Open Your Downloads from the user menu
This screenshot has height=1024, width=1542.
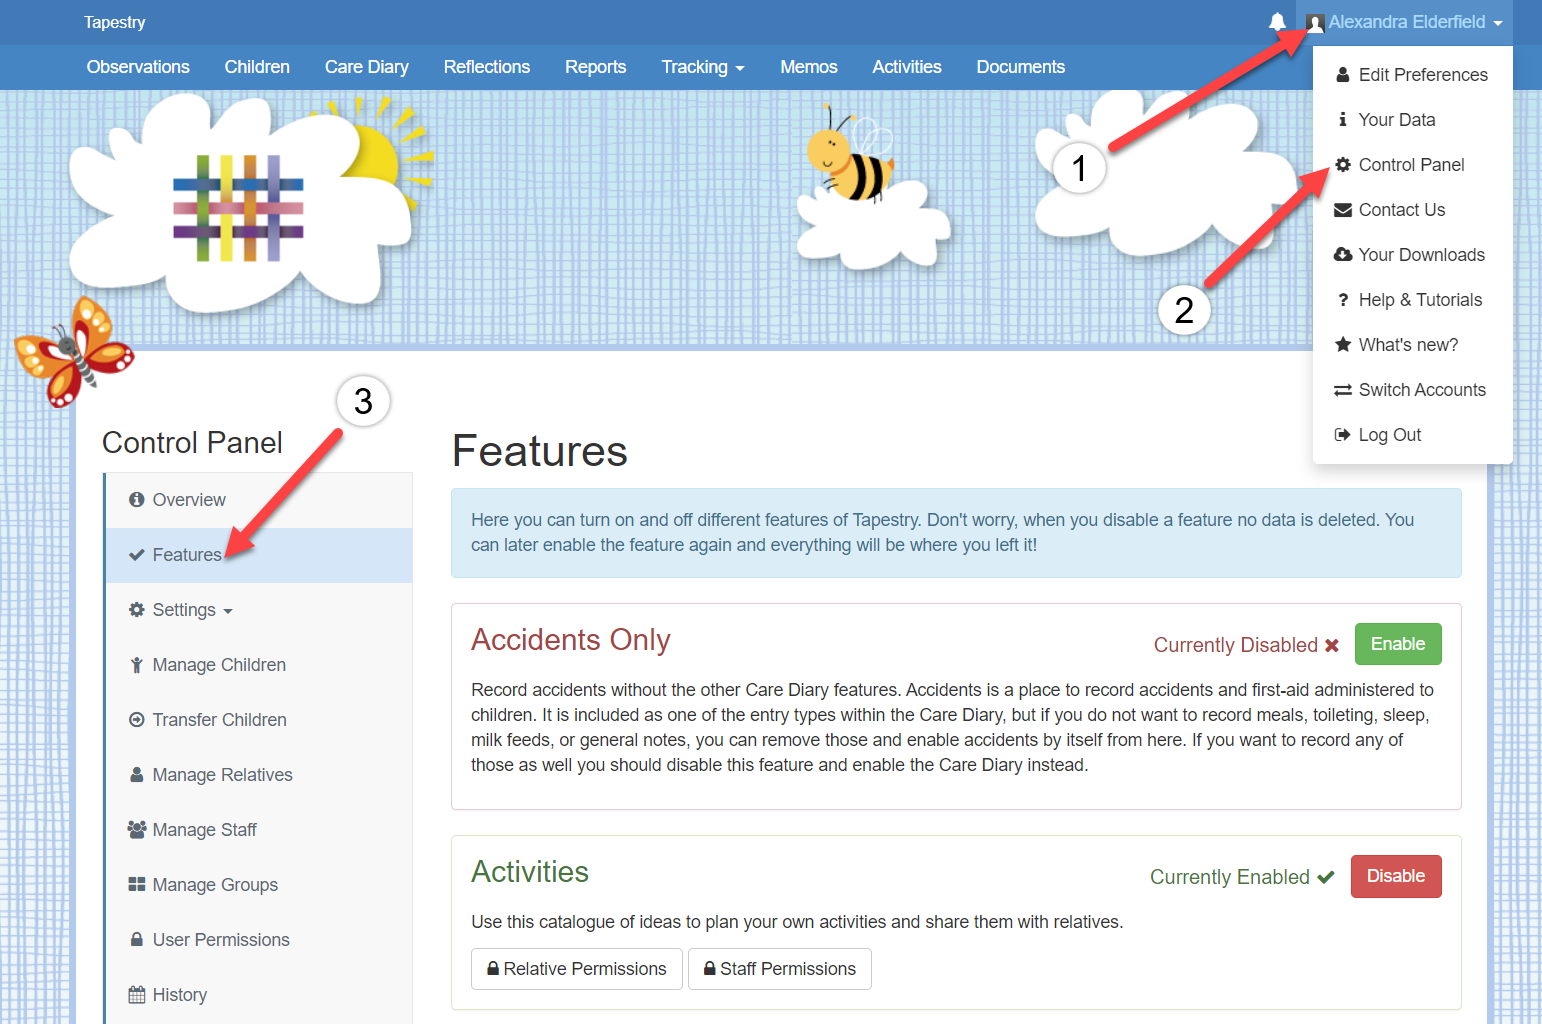click(x=1412, y=255)
